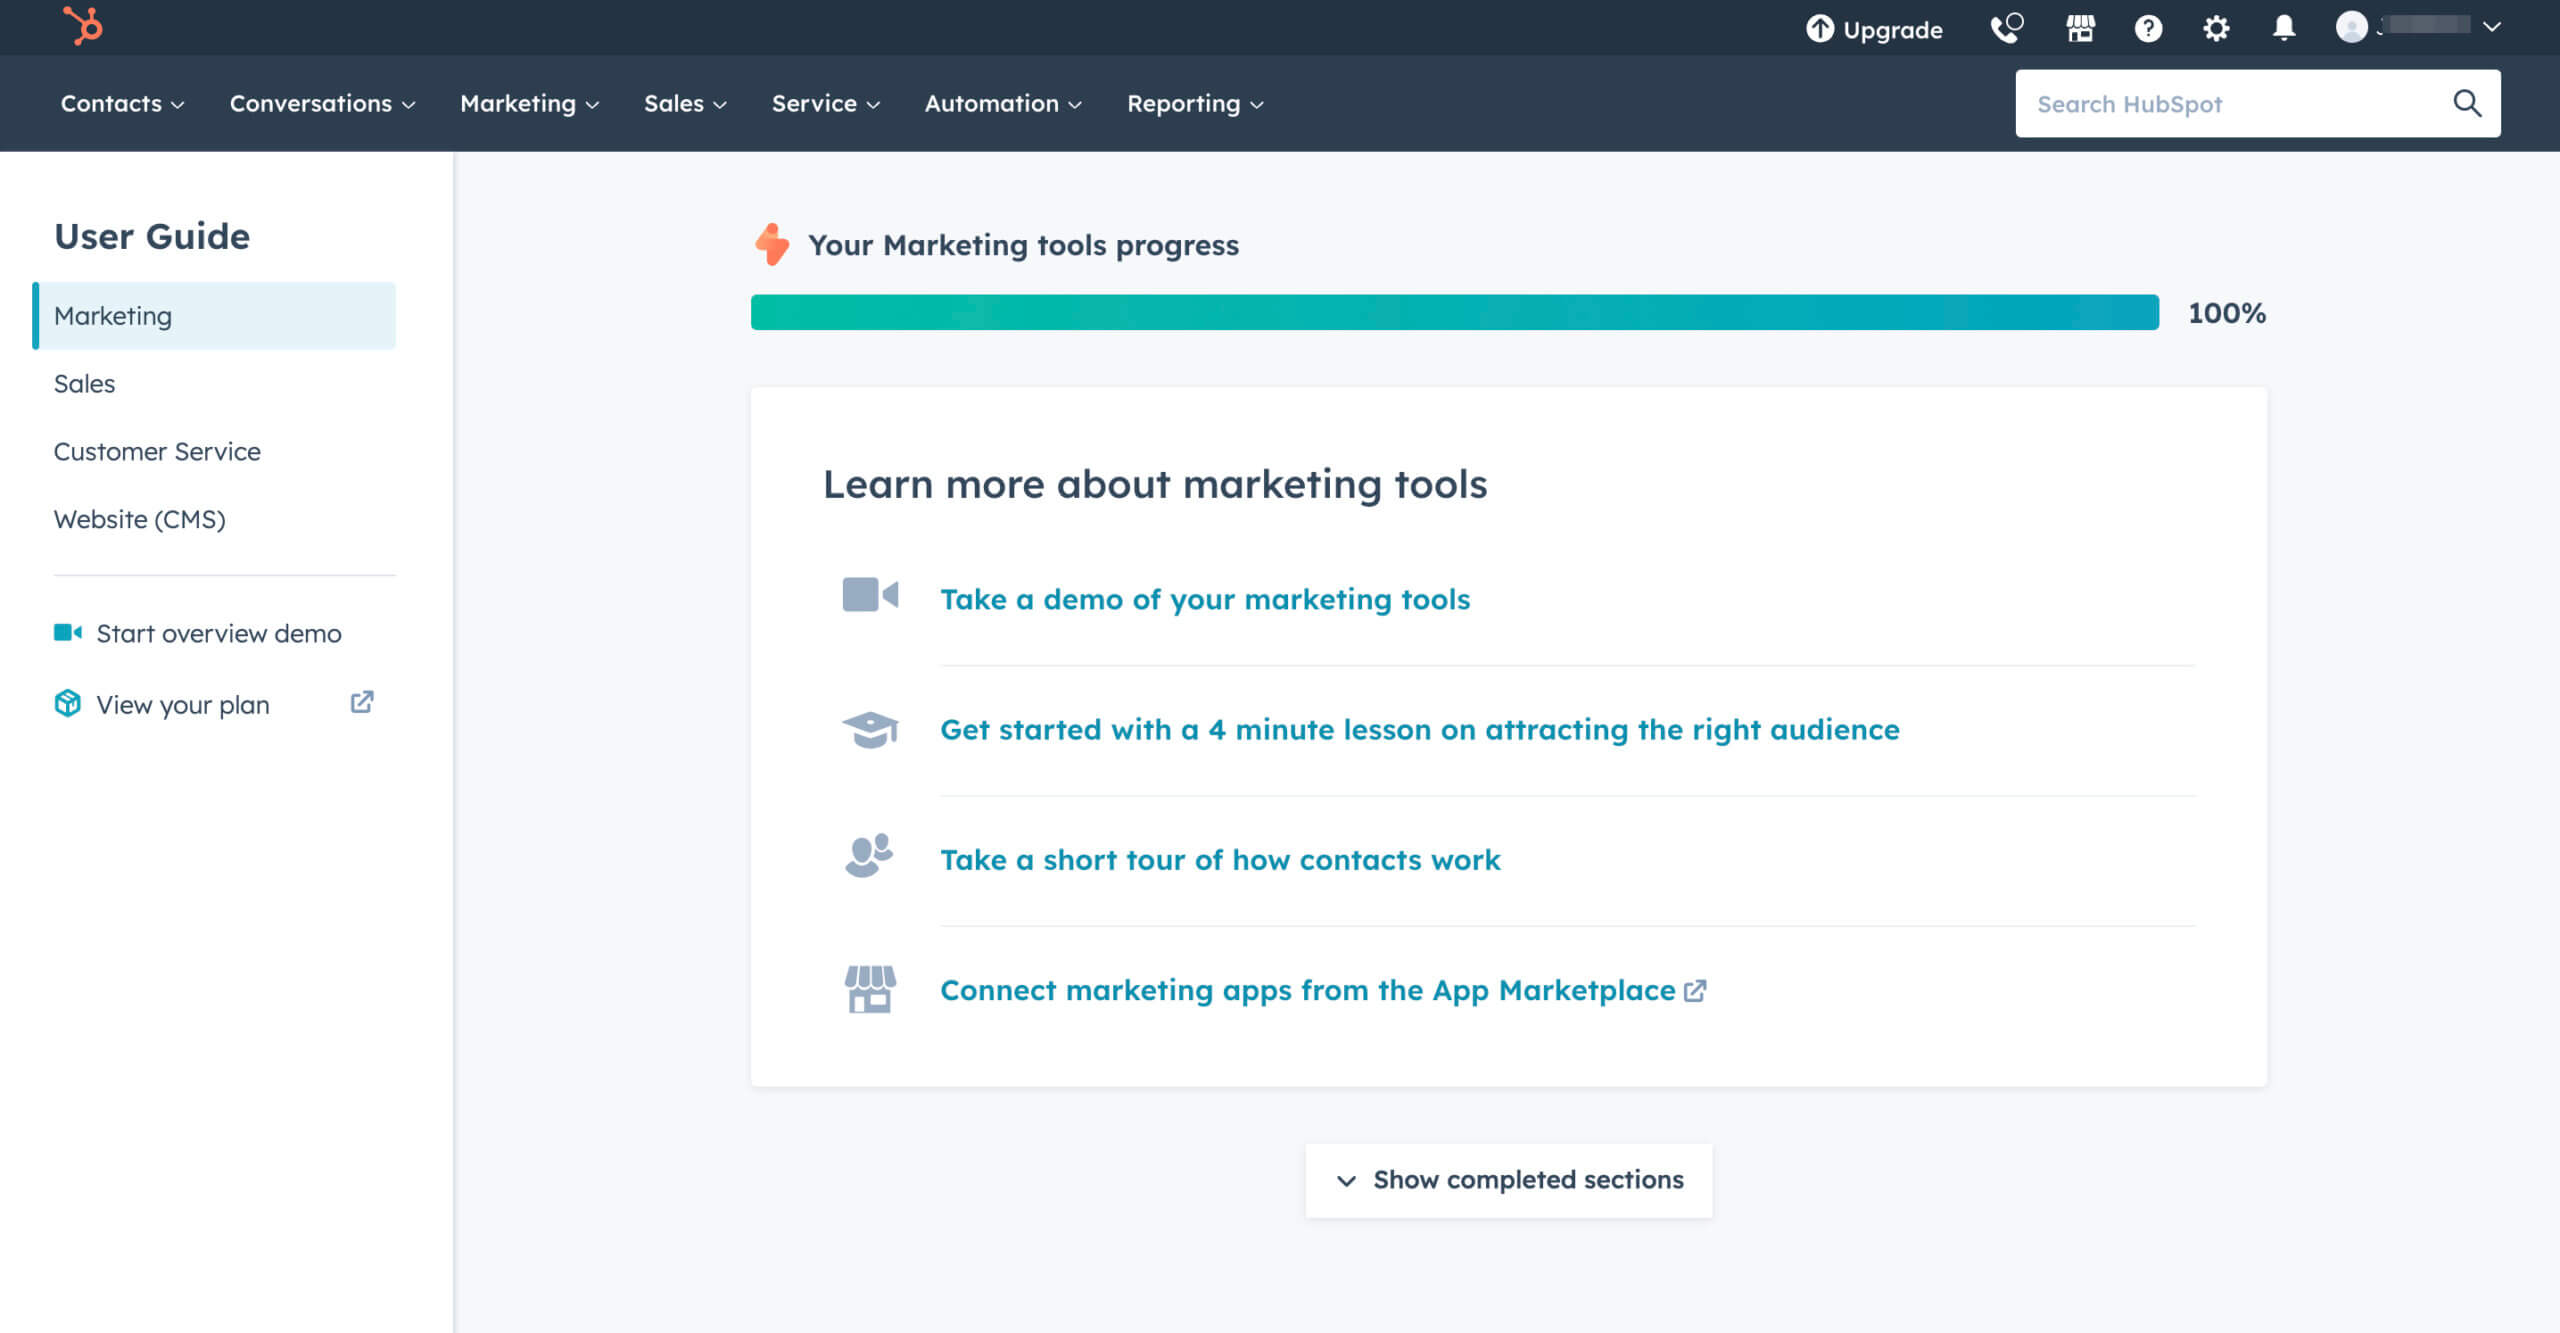Expand the Contacts dropdown menu

pos(122,103)
